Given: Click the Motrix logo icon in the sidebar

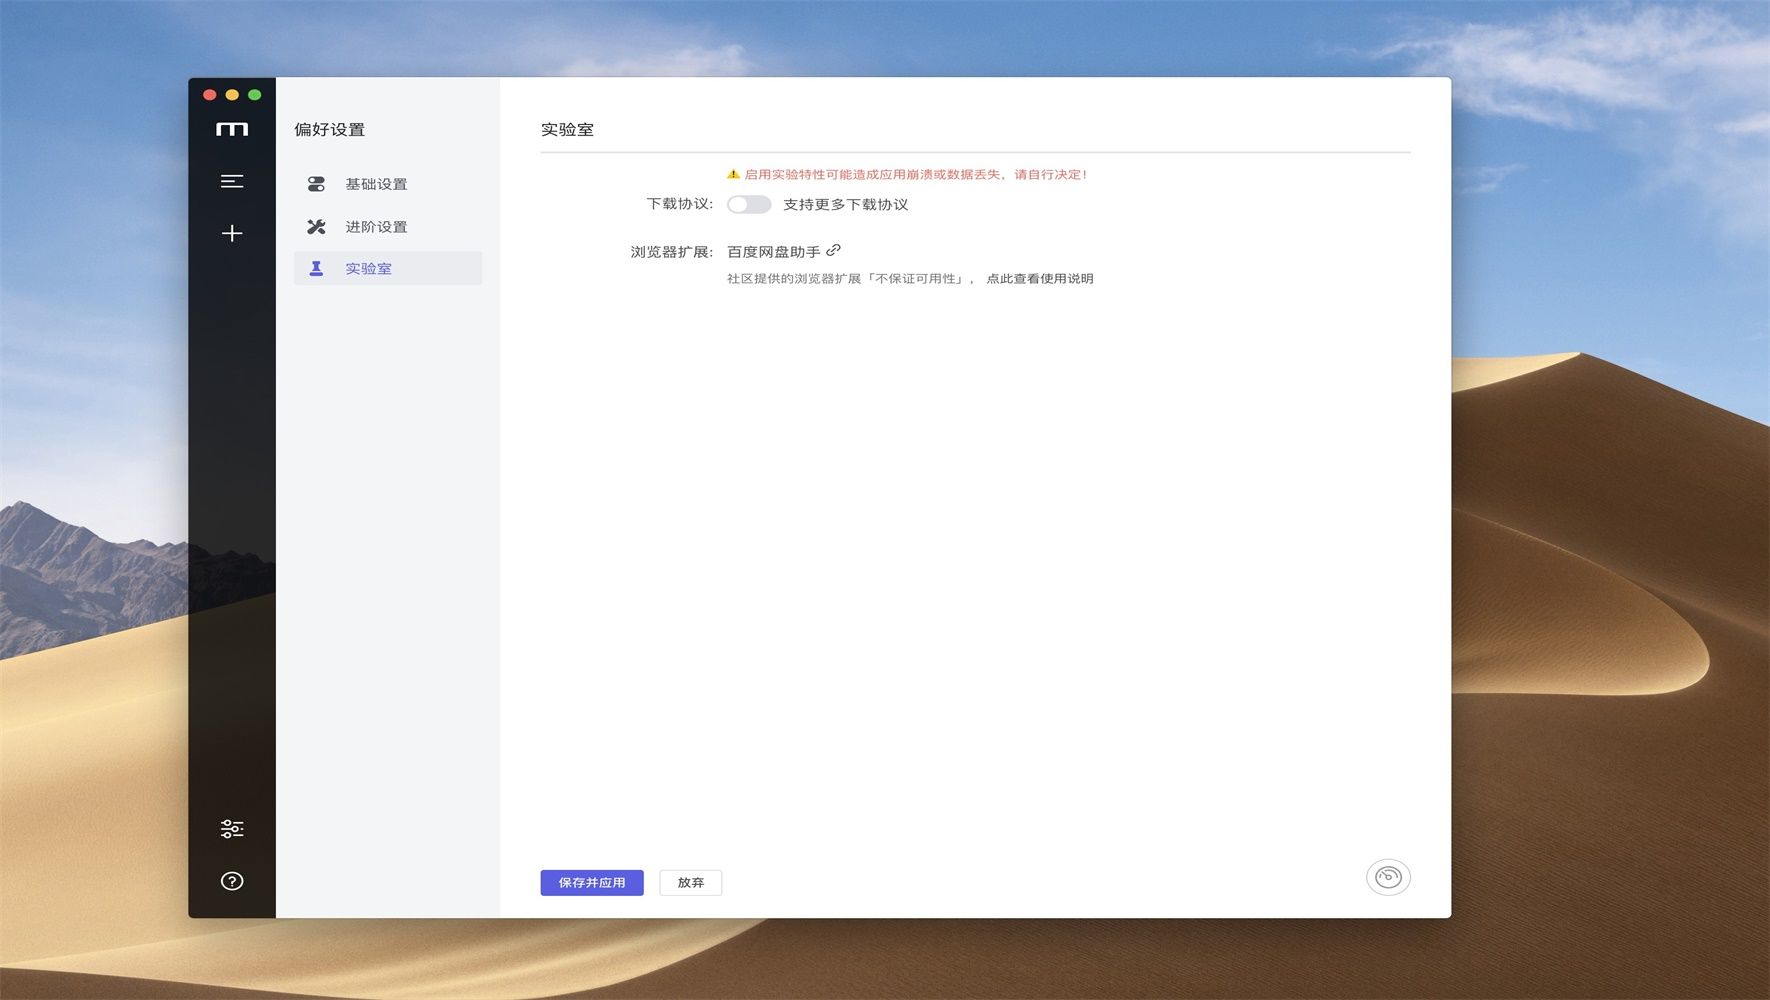Looking at the screenshot, I should (232, 129).
